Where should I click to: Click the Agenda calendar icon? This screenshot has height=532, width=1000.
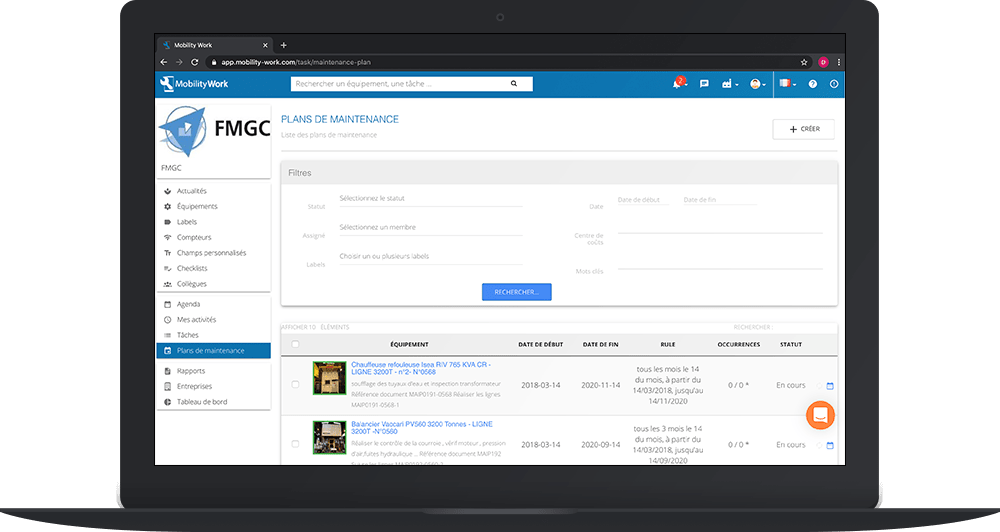(x=168, y=304)
